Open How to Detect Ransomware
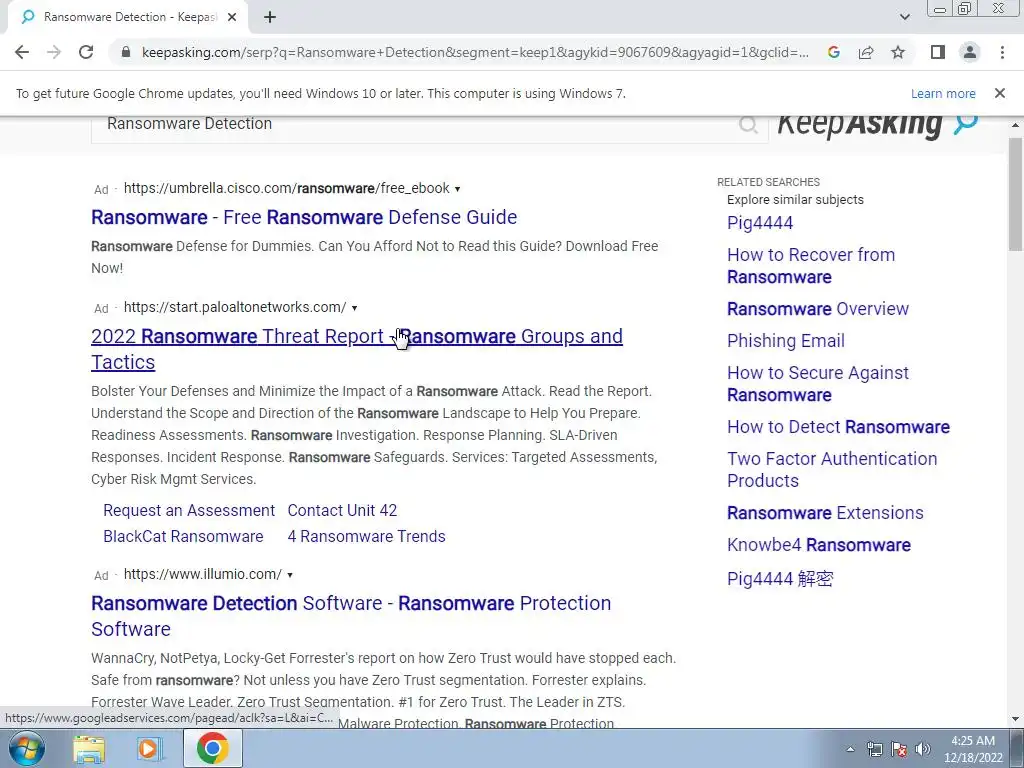 (839, 427)
